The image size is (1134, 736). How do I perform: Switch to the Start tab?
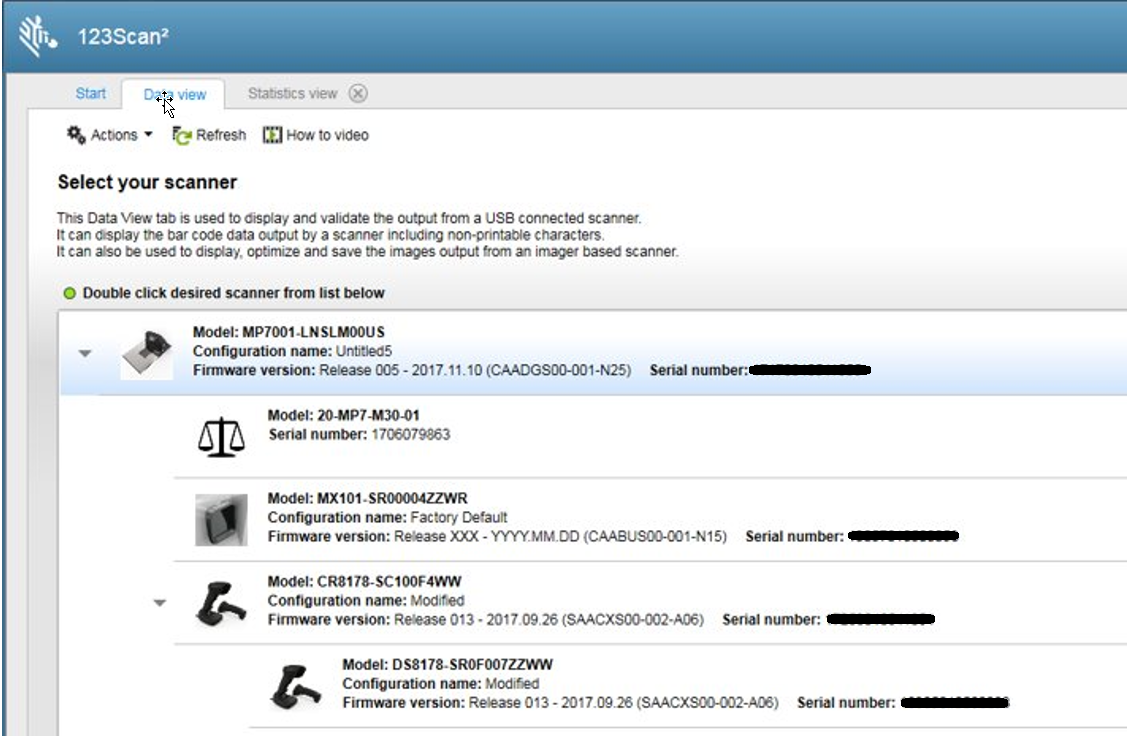point(91,93)
